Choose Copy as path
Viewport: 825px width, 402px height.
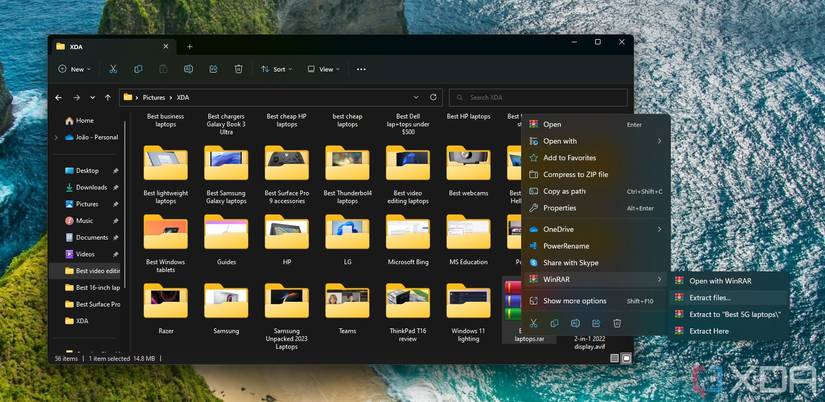[x=596, y=191]
